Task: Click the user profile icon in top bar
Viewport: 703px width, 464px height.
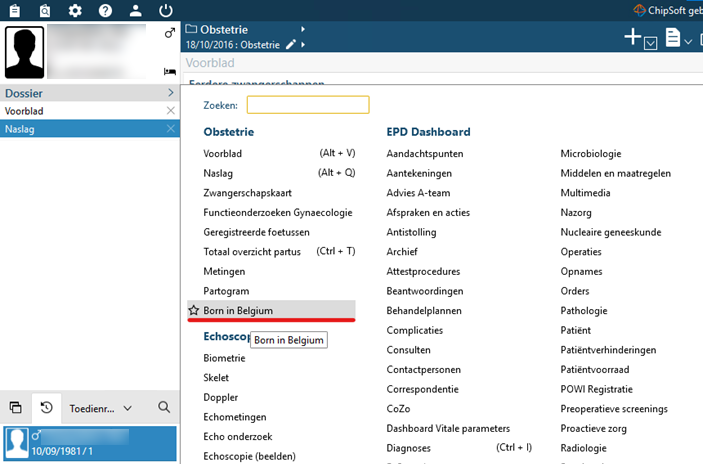Action: tap(136, 11)
